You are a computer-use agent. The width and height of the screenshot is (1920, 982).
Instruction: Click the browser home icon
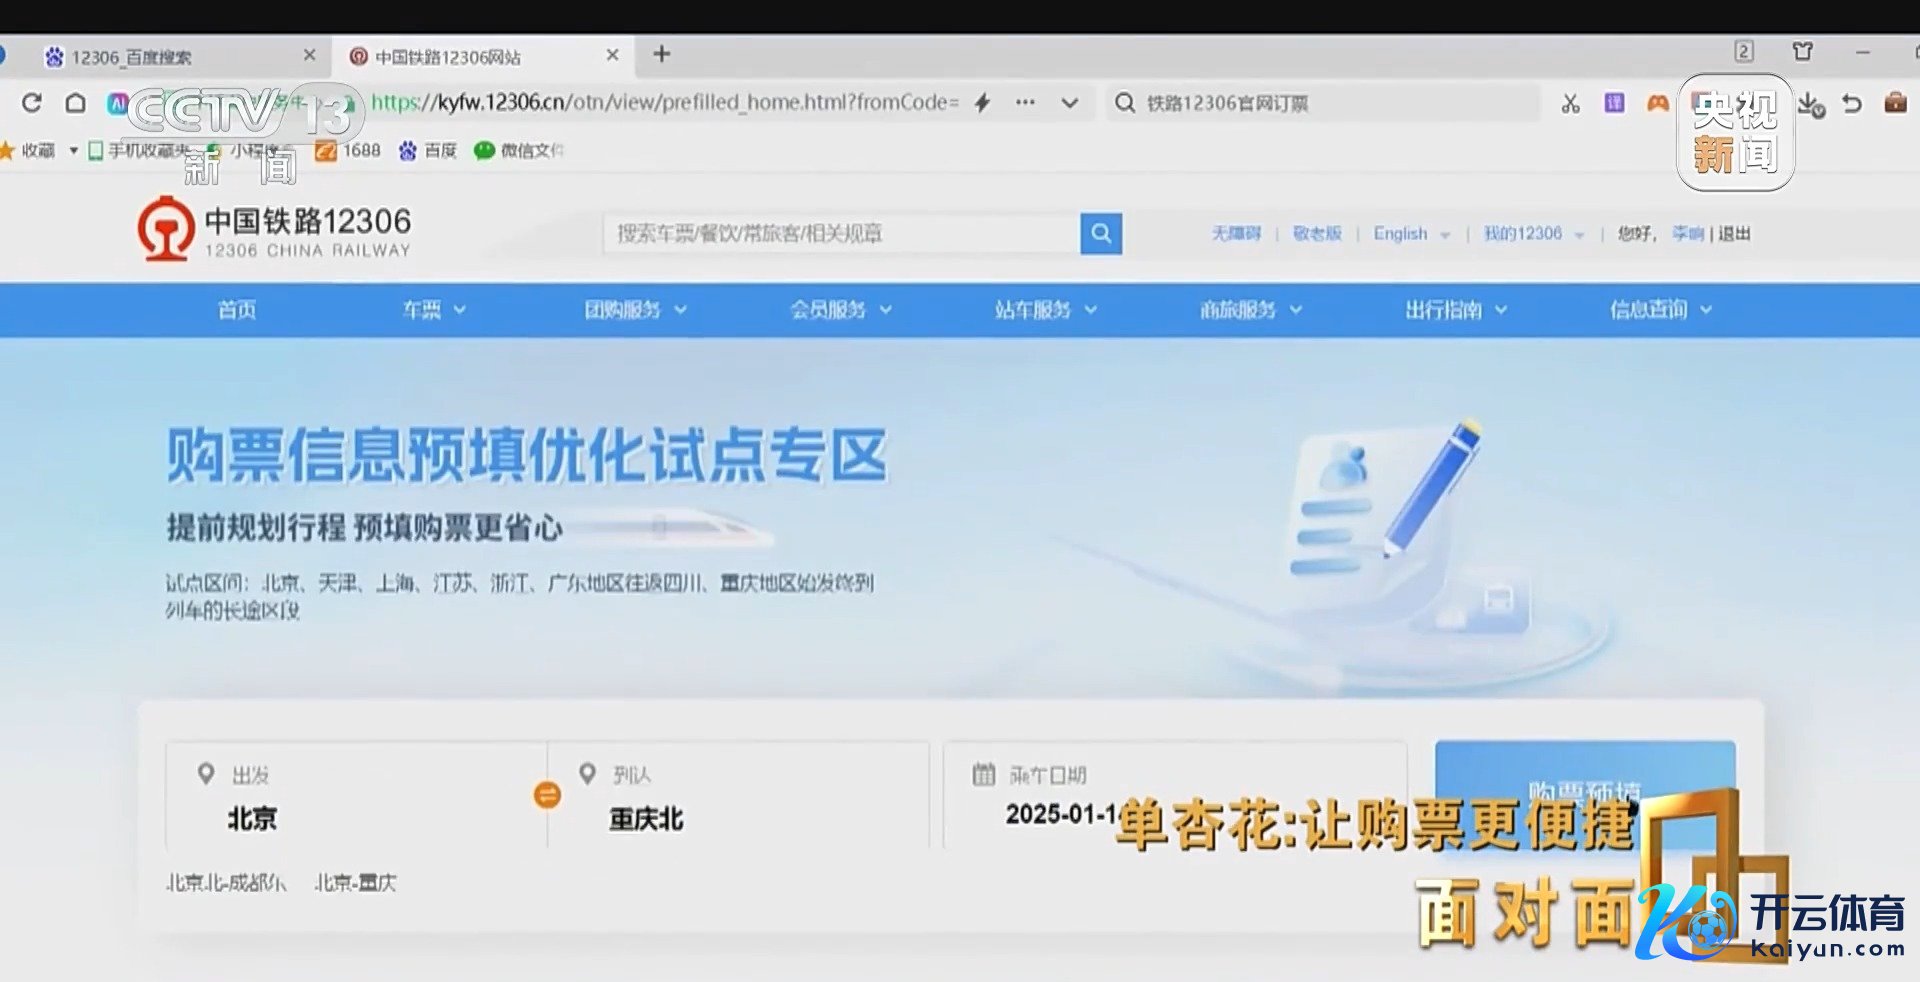(x=75, y=103)
